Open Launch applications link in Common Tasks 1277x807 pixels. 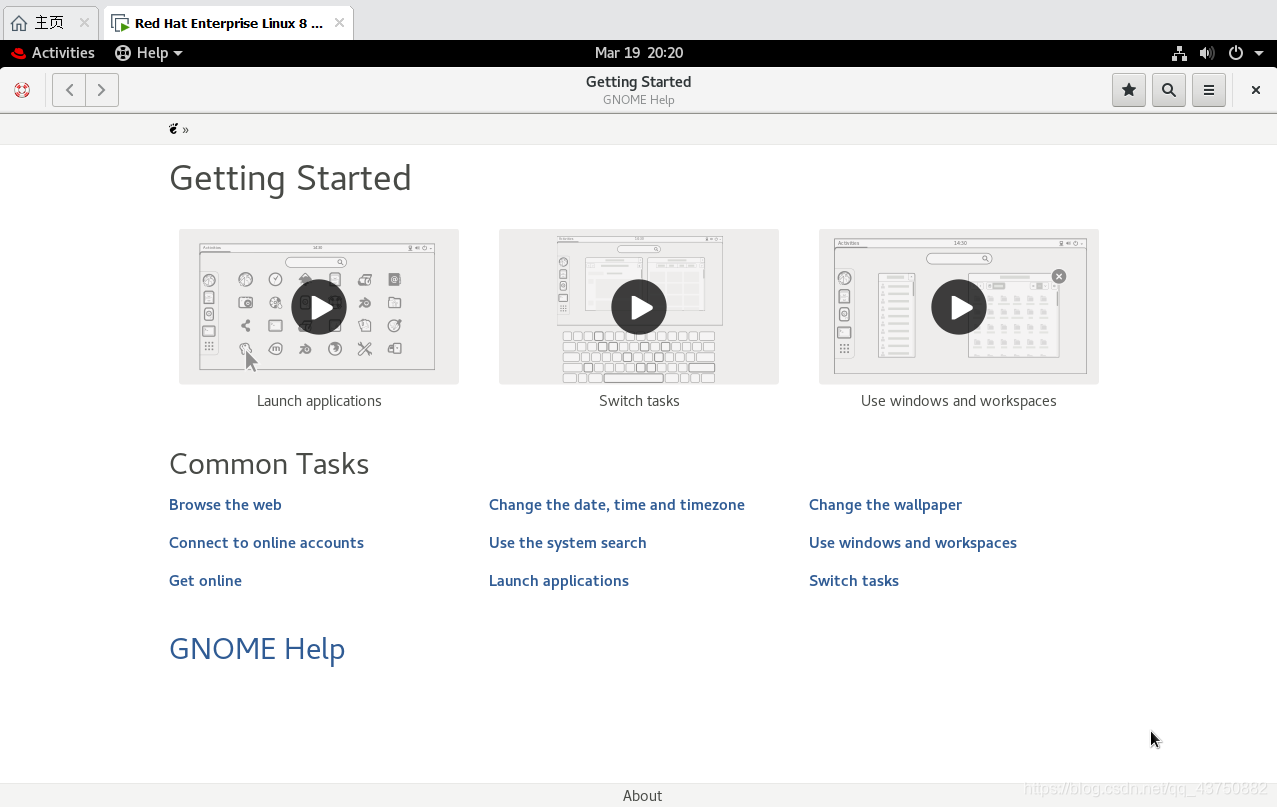[559, 581]
